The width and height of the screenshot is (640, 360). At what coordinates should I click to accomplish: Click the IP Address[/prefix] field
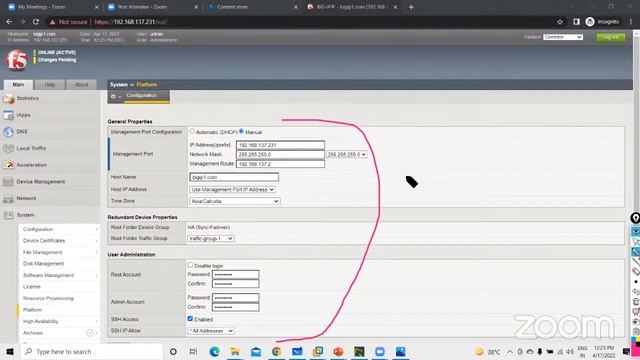point(280,145)
